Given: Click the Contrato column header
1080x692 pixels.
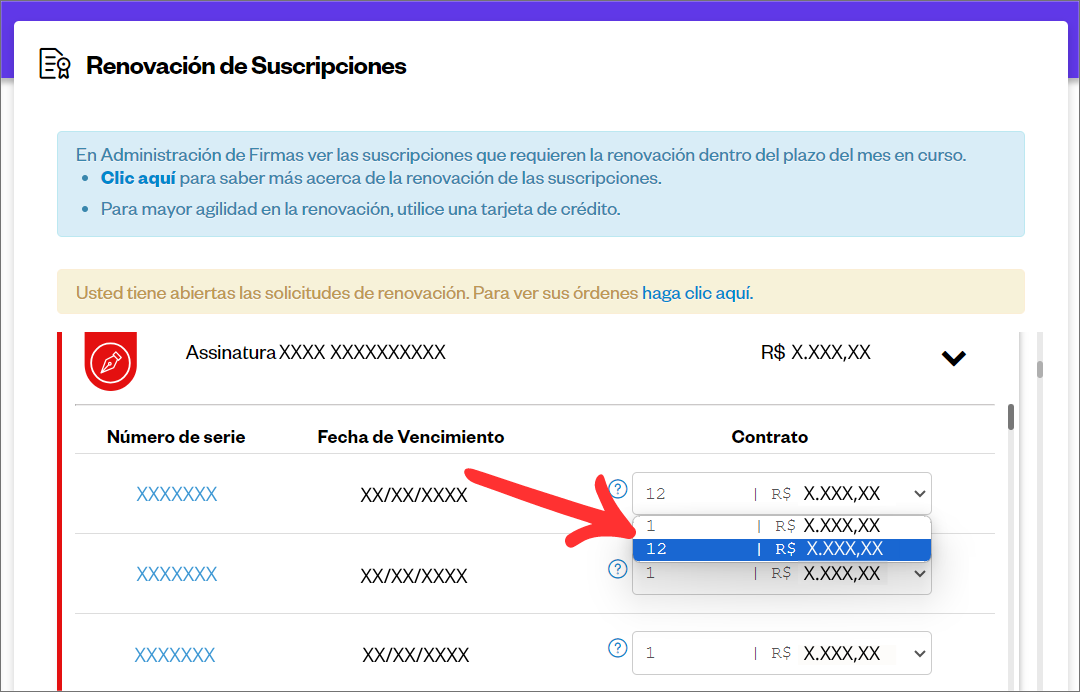Looking at the screenshot, I should (x=769, y=437).
